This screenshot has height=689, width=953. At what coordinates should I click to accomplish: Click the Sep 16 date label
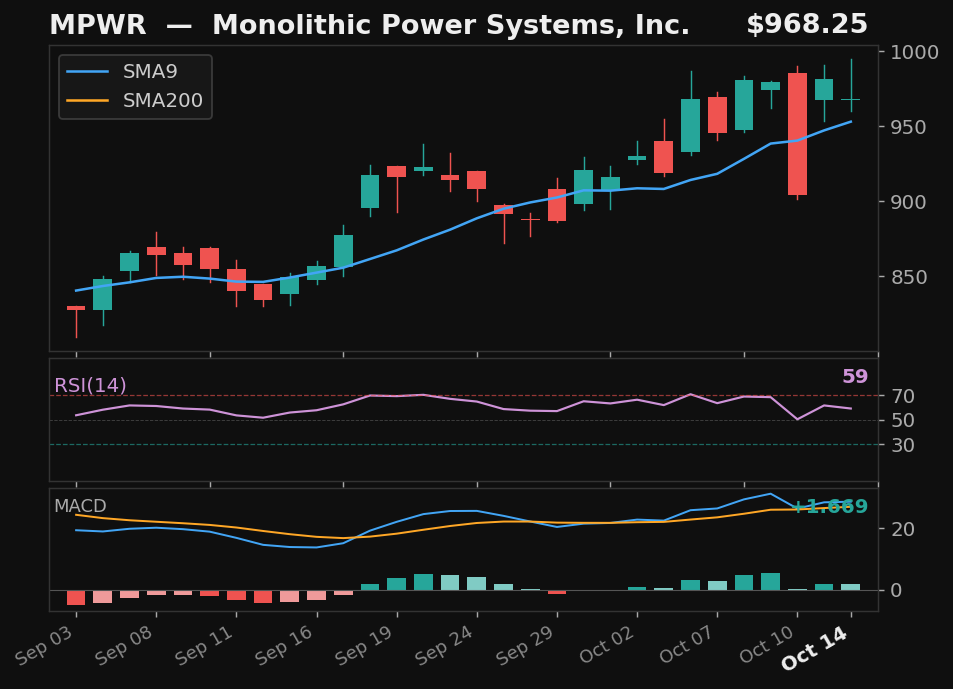(284, 645)
